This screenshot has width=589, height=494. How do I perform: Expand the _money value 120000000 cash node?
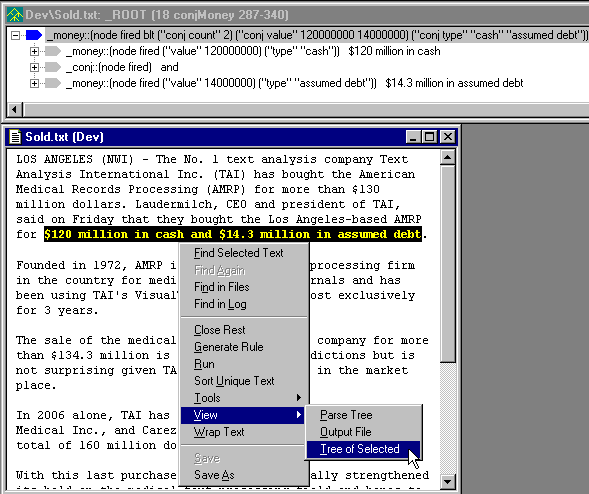point(34,51)
